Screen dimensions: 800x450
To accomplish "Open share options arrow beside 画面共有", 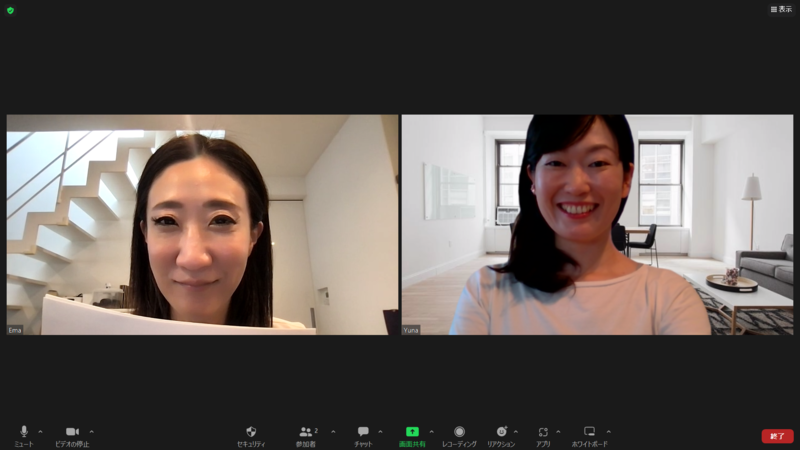I will (431, 432).
